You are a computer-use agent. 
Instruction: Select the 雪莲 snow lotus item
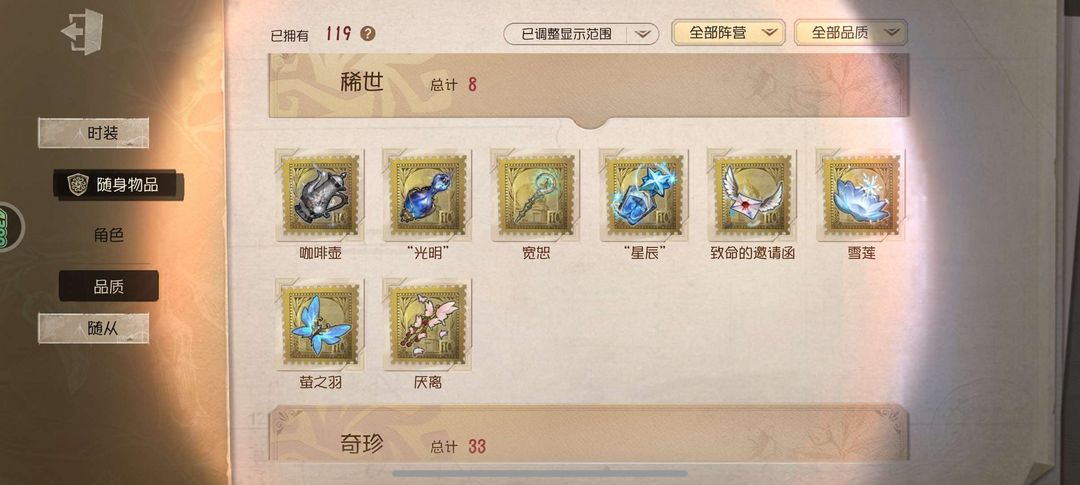[861, 195]
